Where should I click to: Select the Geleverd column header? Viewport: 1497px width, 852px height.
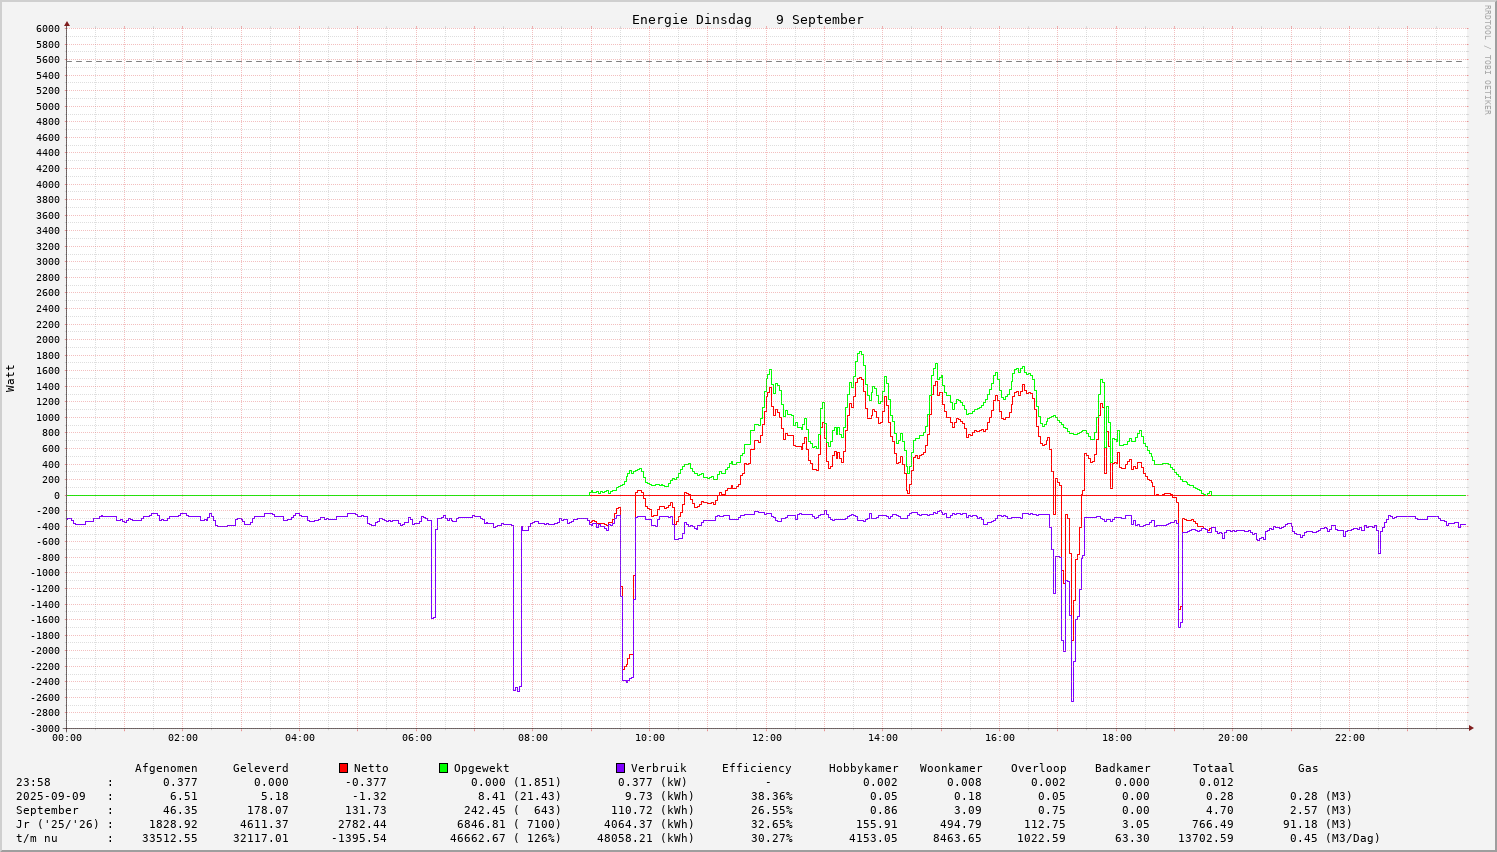click(x=260, y=768)
